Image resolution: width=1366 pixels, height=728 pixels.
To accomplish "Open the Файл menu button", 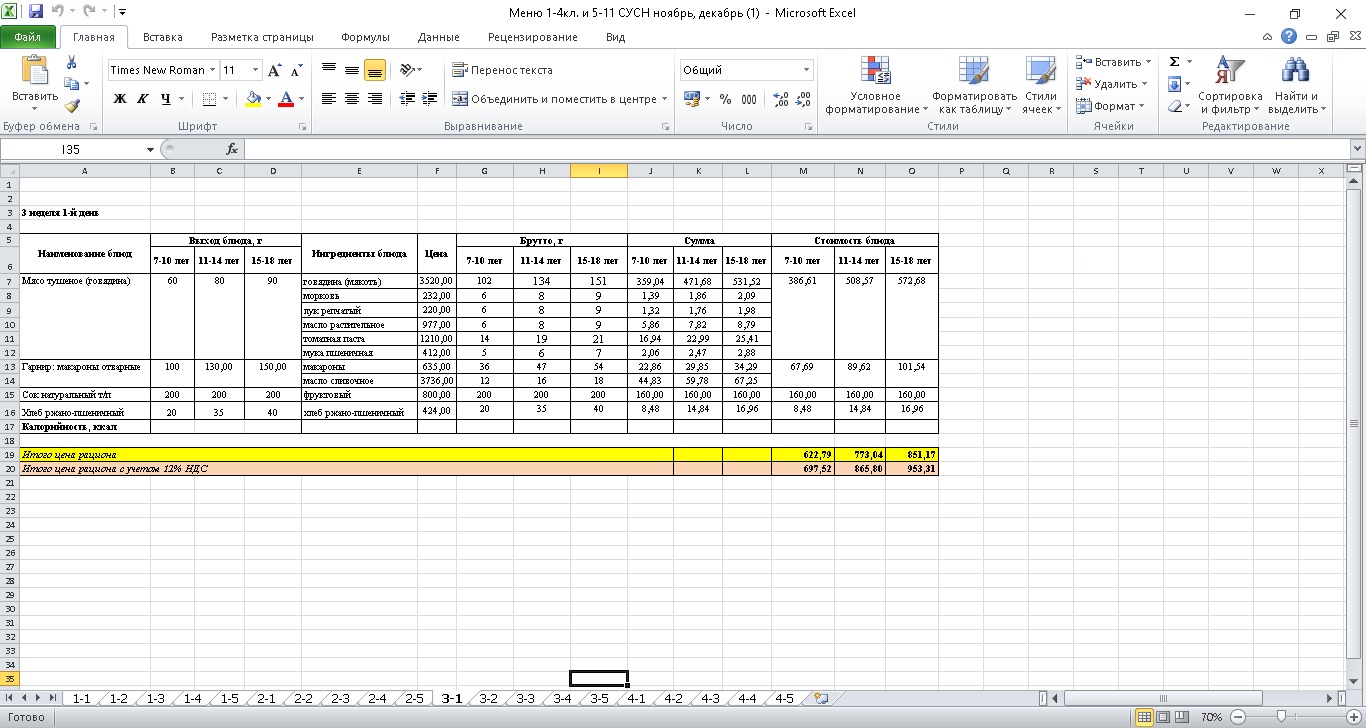I will click(x=28, y=37).
